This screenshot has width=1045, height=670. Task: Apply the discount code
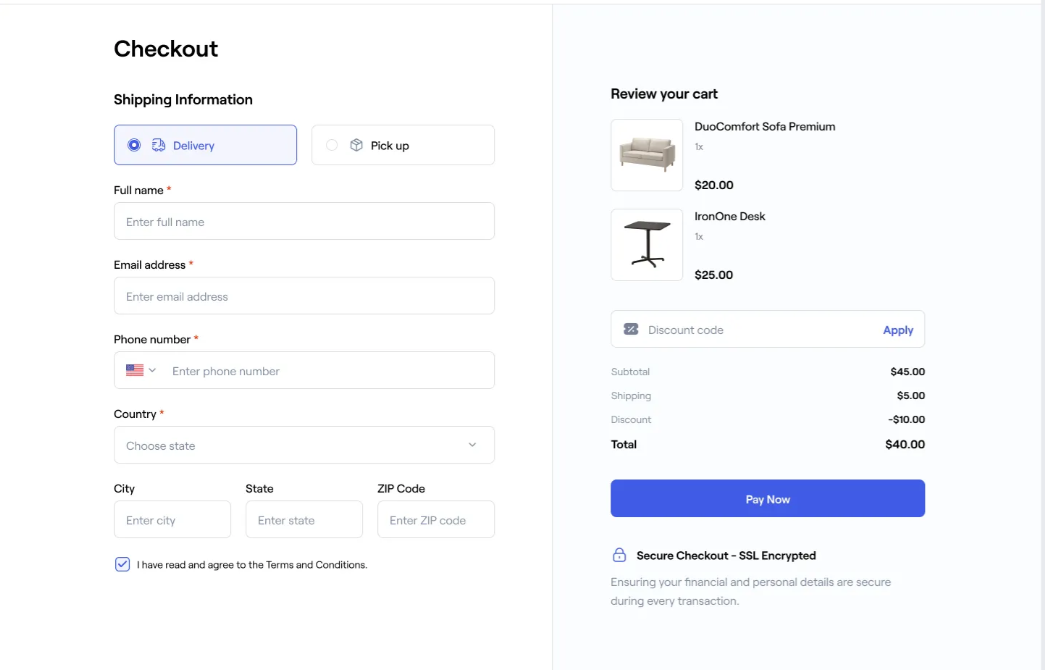click(897, 330)
